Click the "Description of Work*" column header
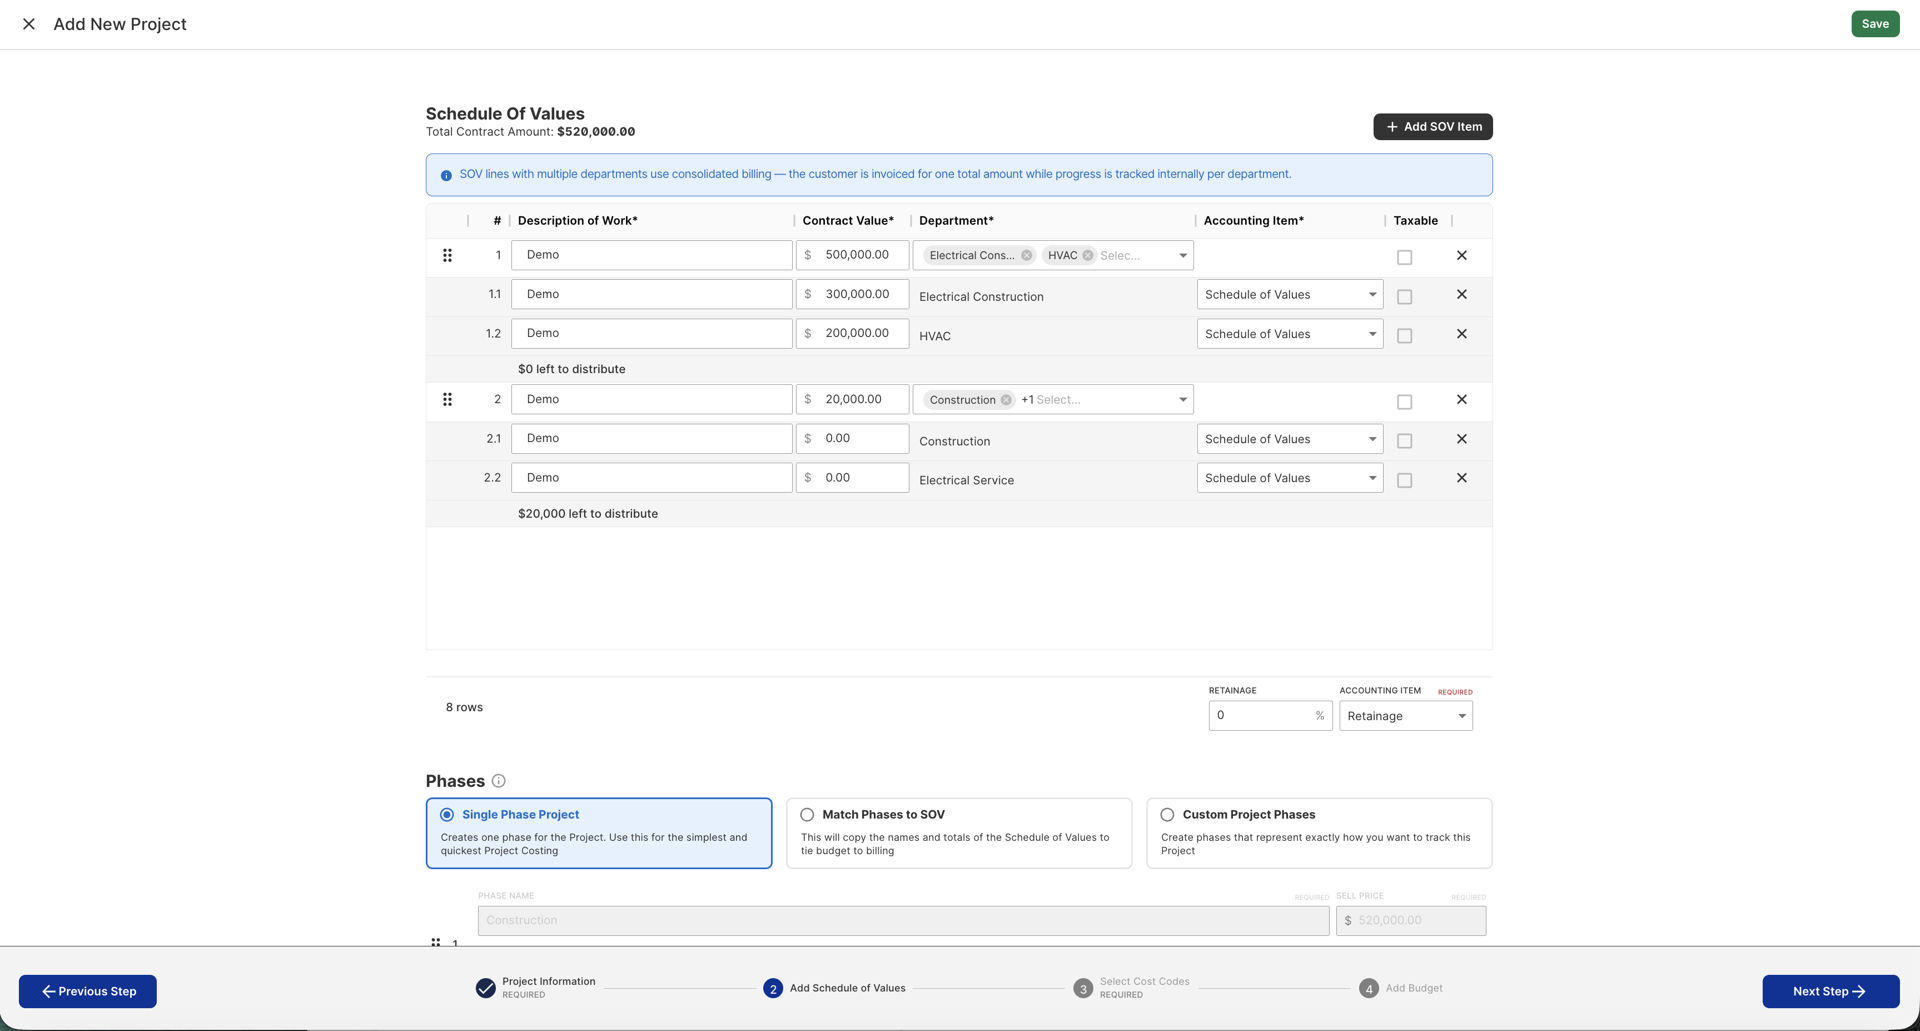The height and width of the screenshot is (1031, 1920). 578,221
